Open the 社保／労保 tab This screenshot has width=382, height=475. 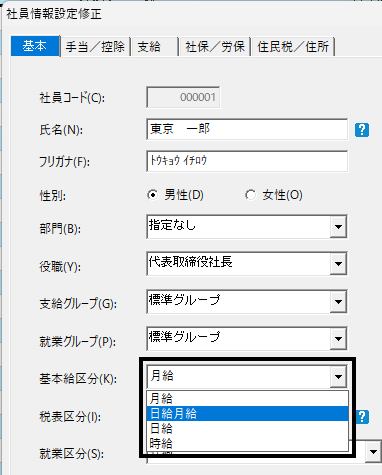215,47
